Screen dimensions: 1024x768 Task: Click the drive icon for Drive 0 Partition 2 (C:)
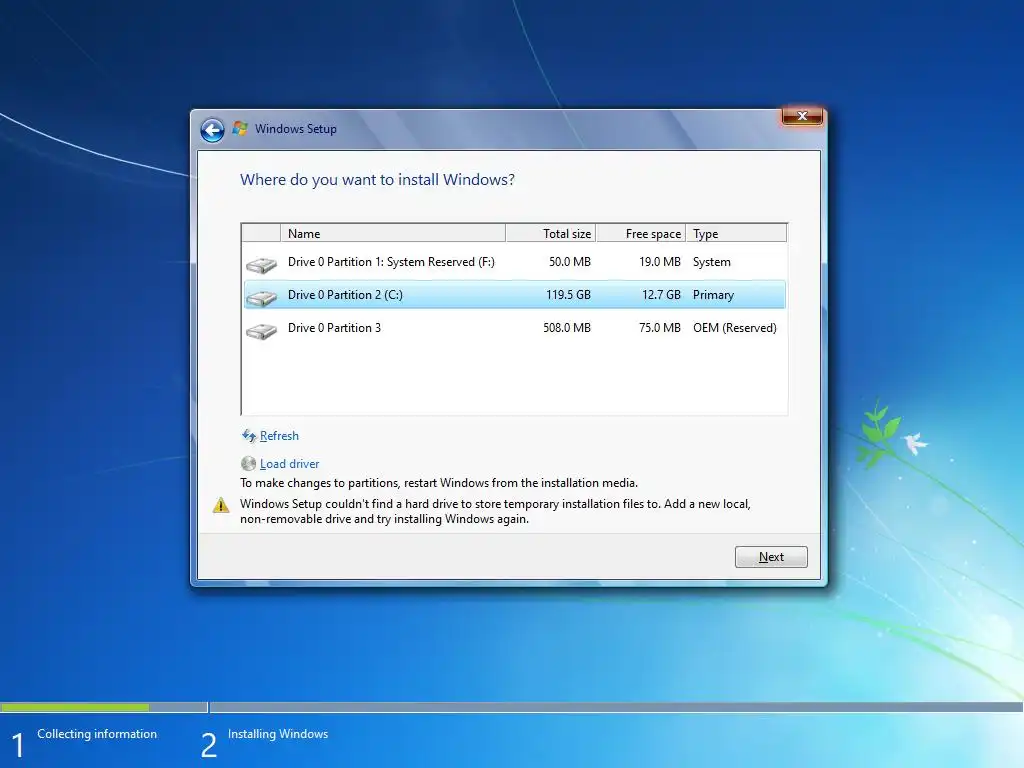click(261, 297)
